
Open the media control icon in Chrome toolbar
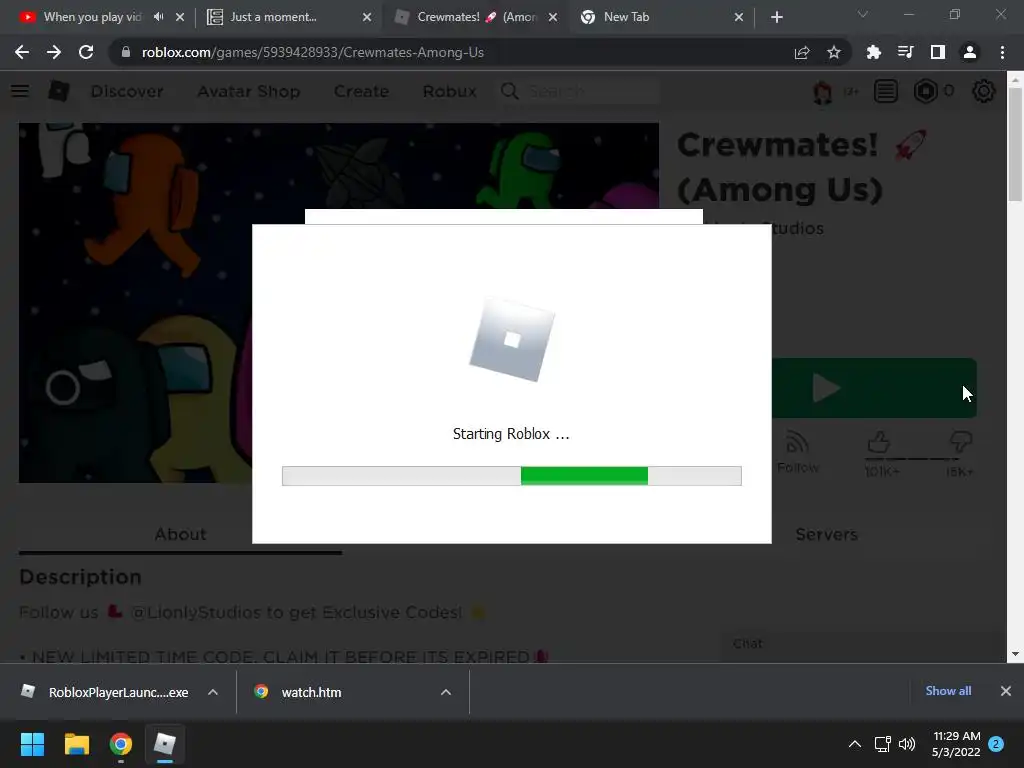pos(905,52)
